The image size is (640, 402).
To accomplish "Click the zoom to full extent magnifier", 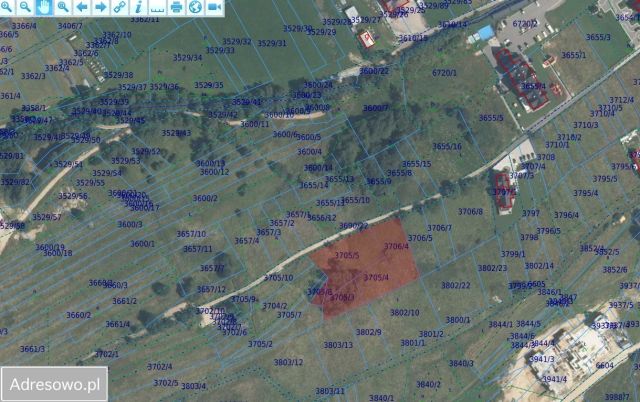I will tap(63, 7).
